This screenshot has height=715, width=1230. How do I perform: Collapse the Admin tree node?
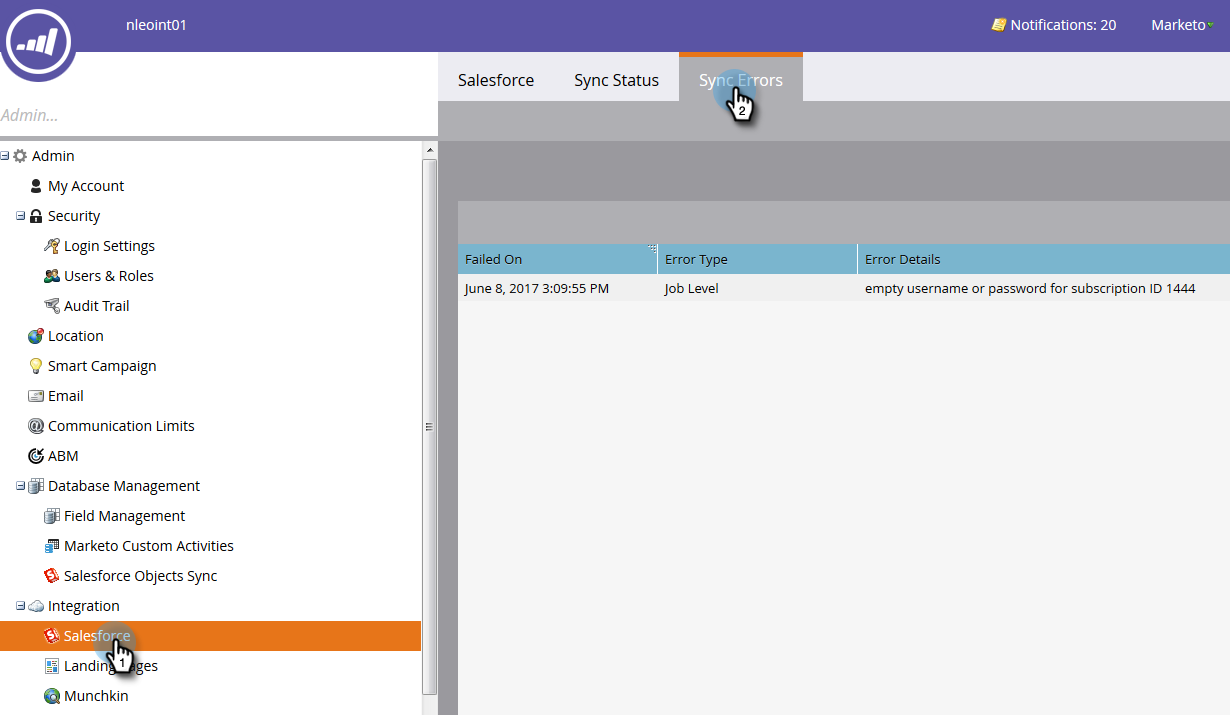coord(5,156)
